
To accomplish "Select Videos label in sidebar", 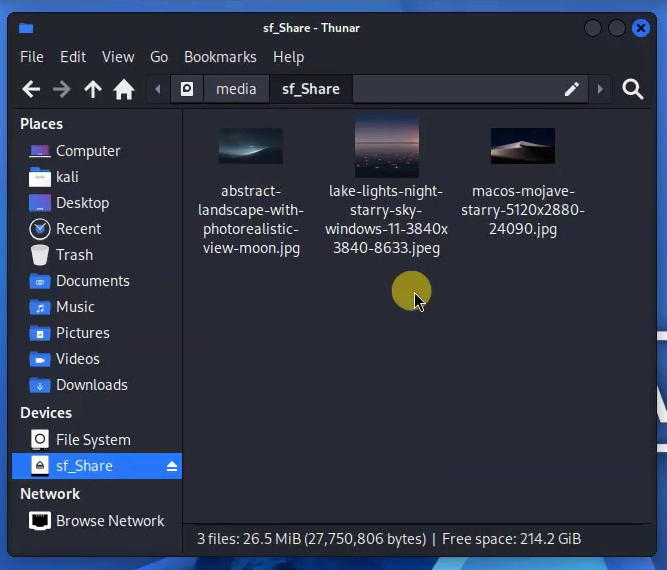I will (78, 359).
